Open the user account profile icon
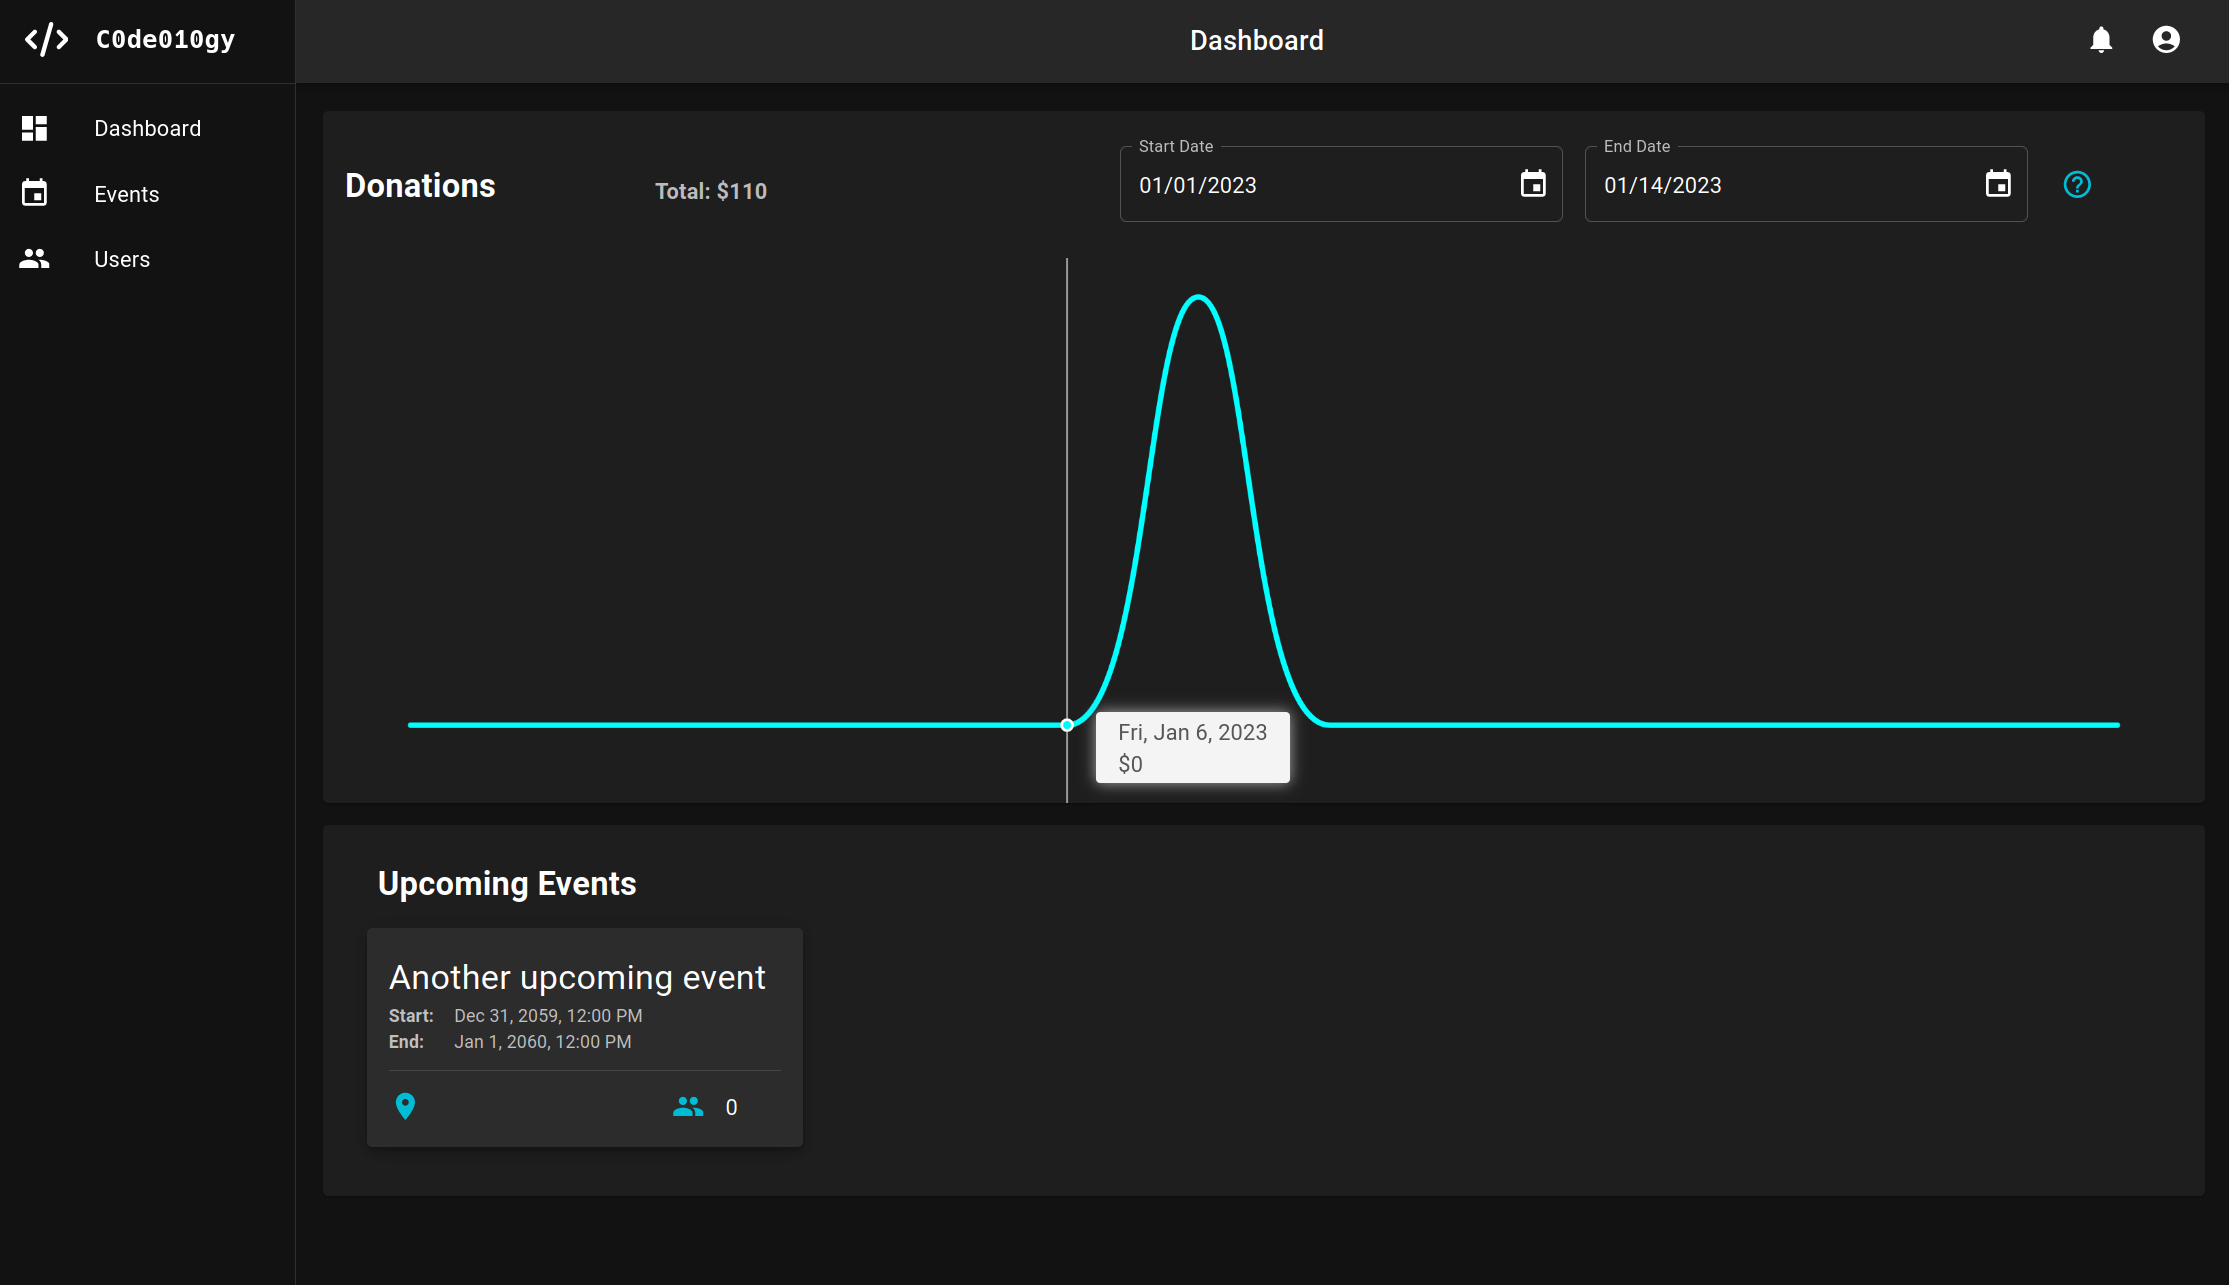The height and width of the screenshot is (1285, 2229). [2166, 40]
